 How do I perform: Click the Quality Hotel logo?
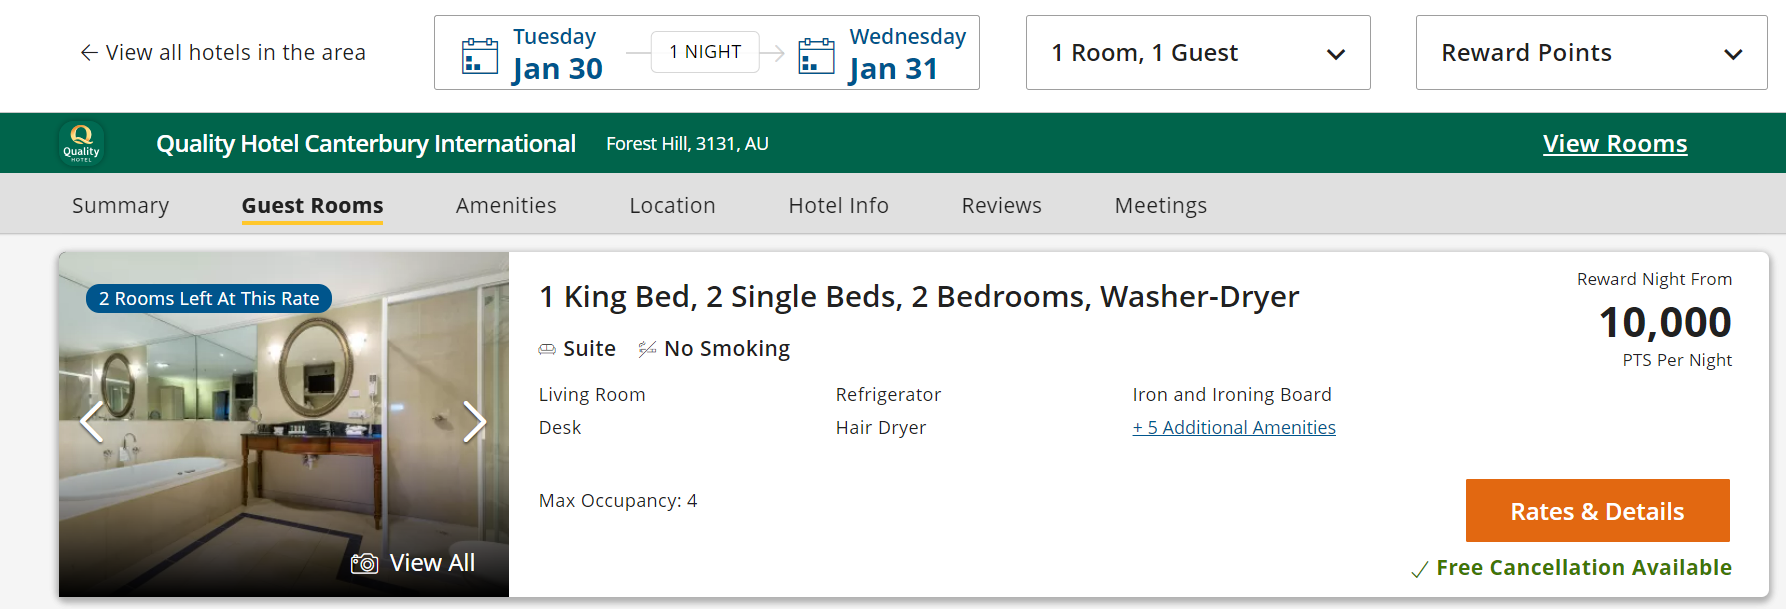[x=81, y=143]
